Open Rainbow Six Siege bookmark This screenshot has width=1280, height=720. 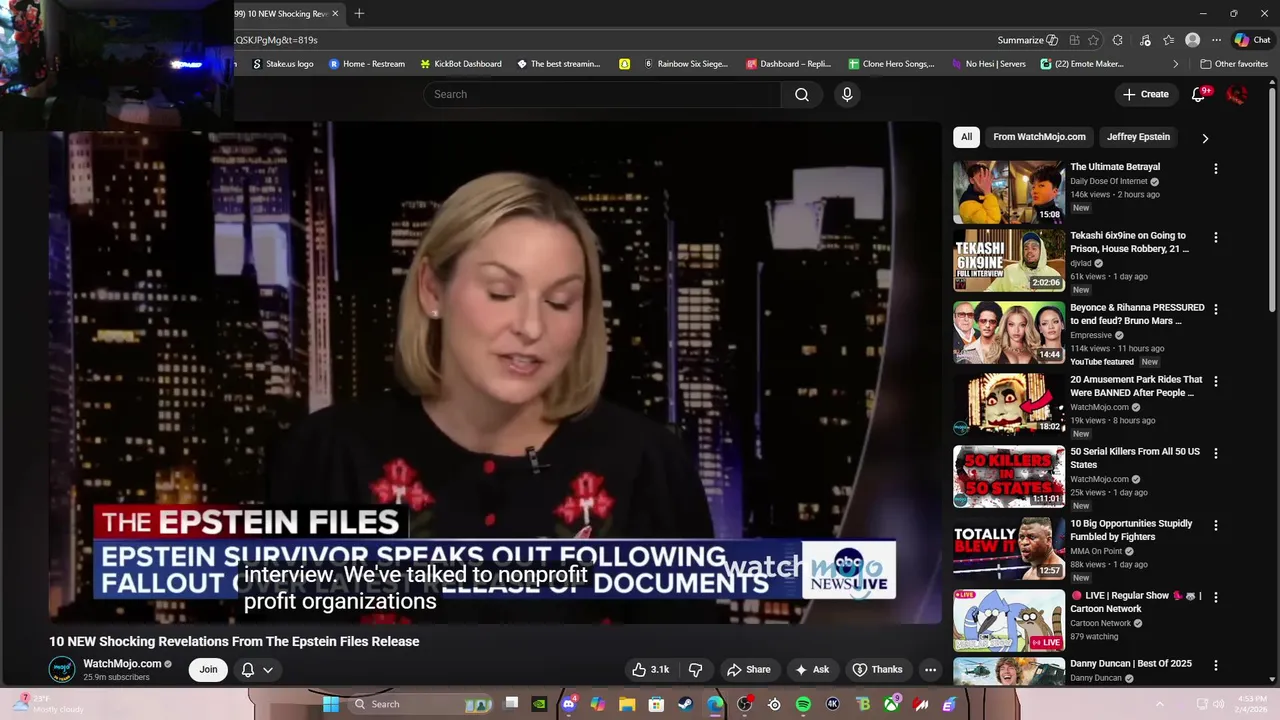click(686, 64)
